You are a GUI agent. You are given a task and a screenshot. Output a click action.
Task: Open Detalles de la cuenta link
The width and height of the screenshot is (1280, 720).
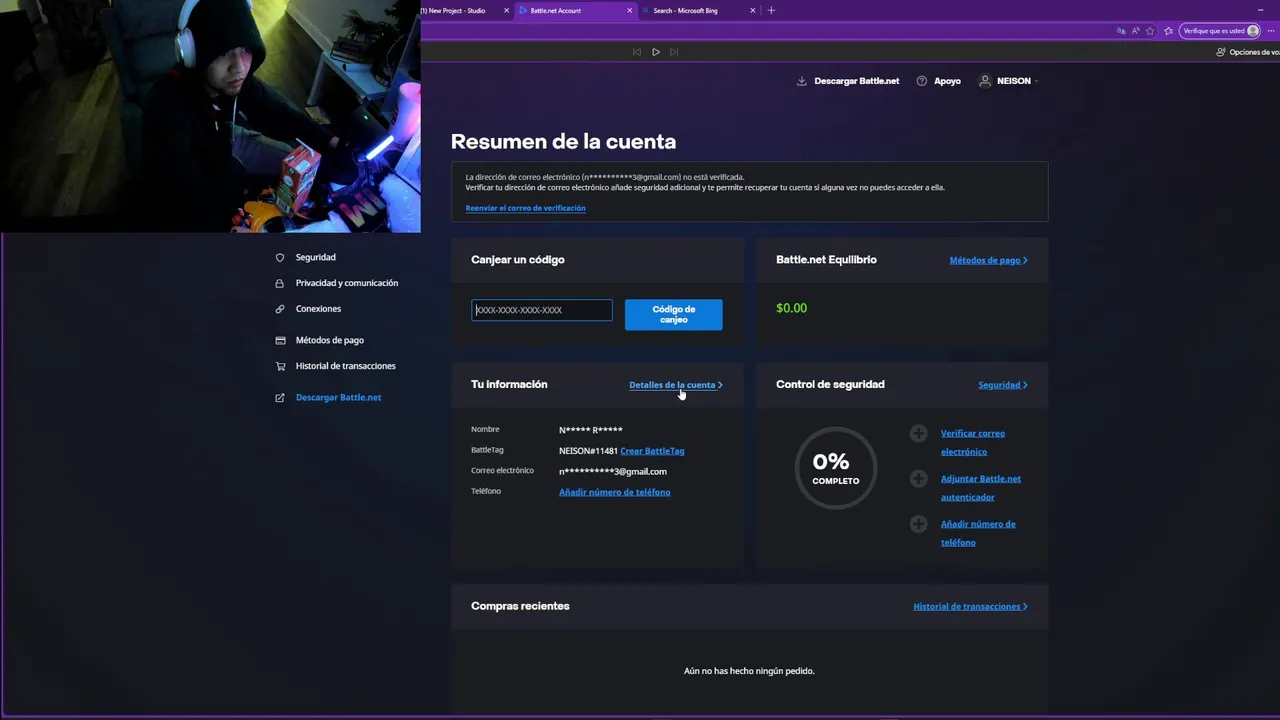676,385
